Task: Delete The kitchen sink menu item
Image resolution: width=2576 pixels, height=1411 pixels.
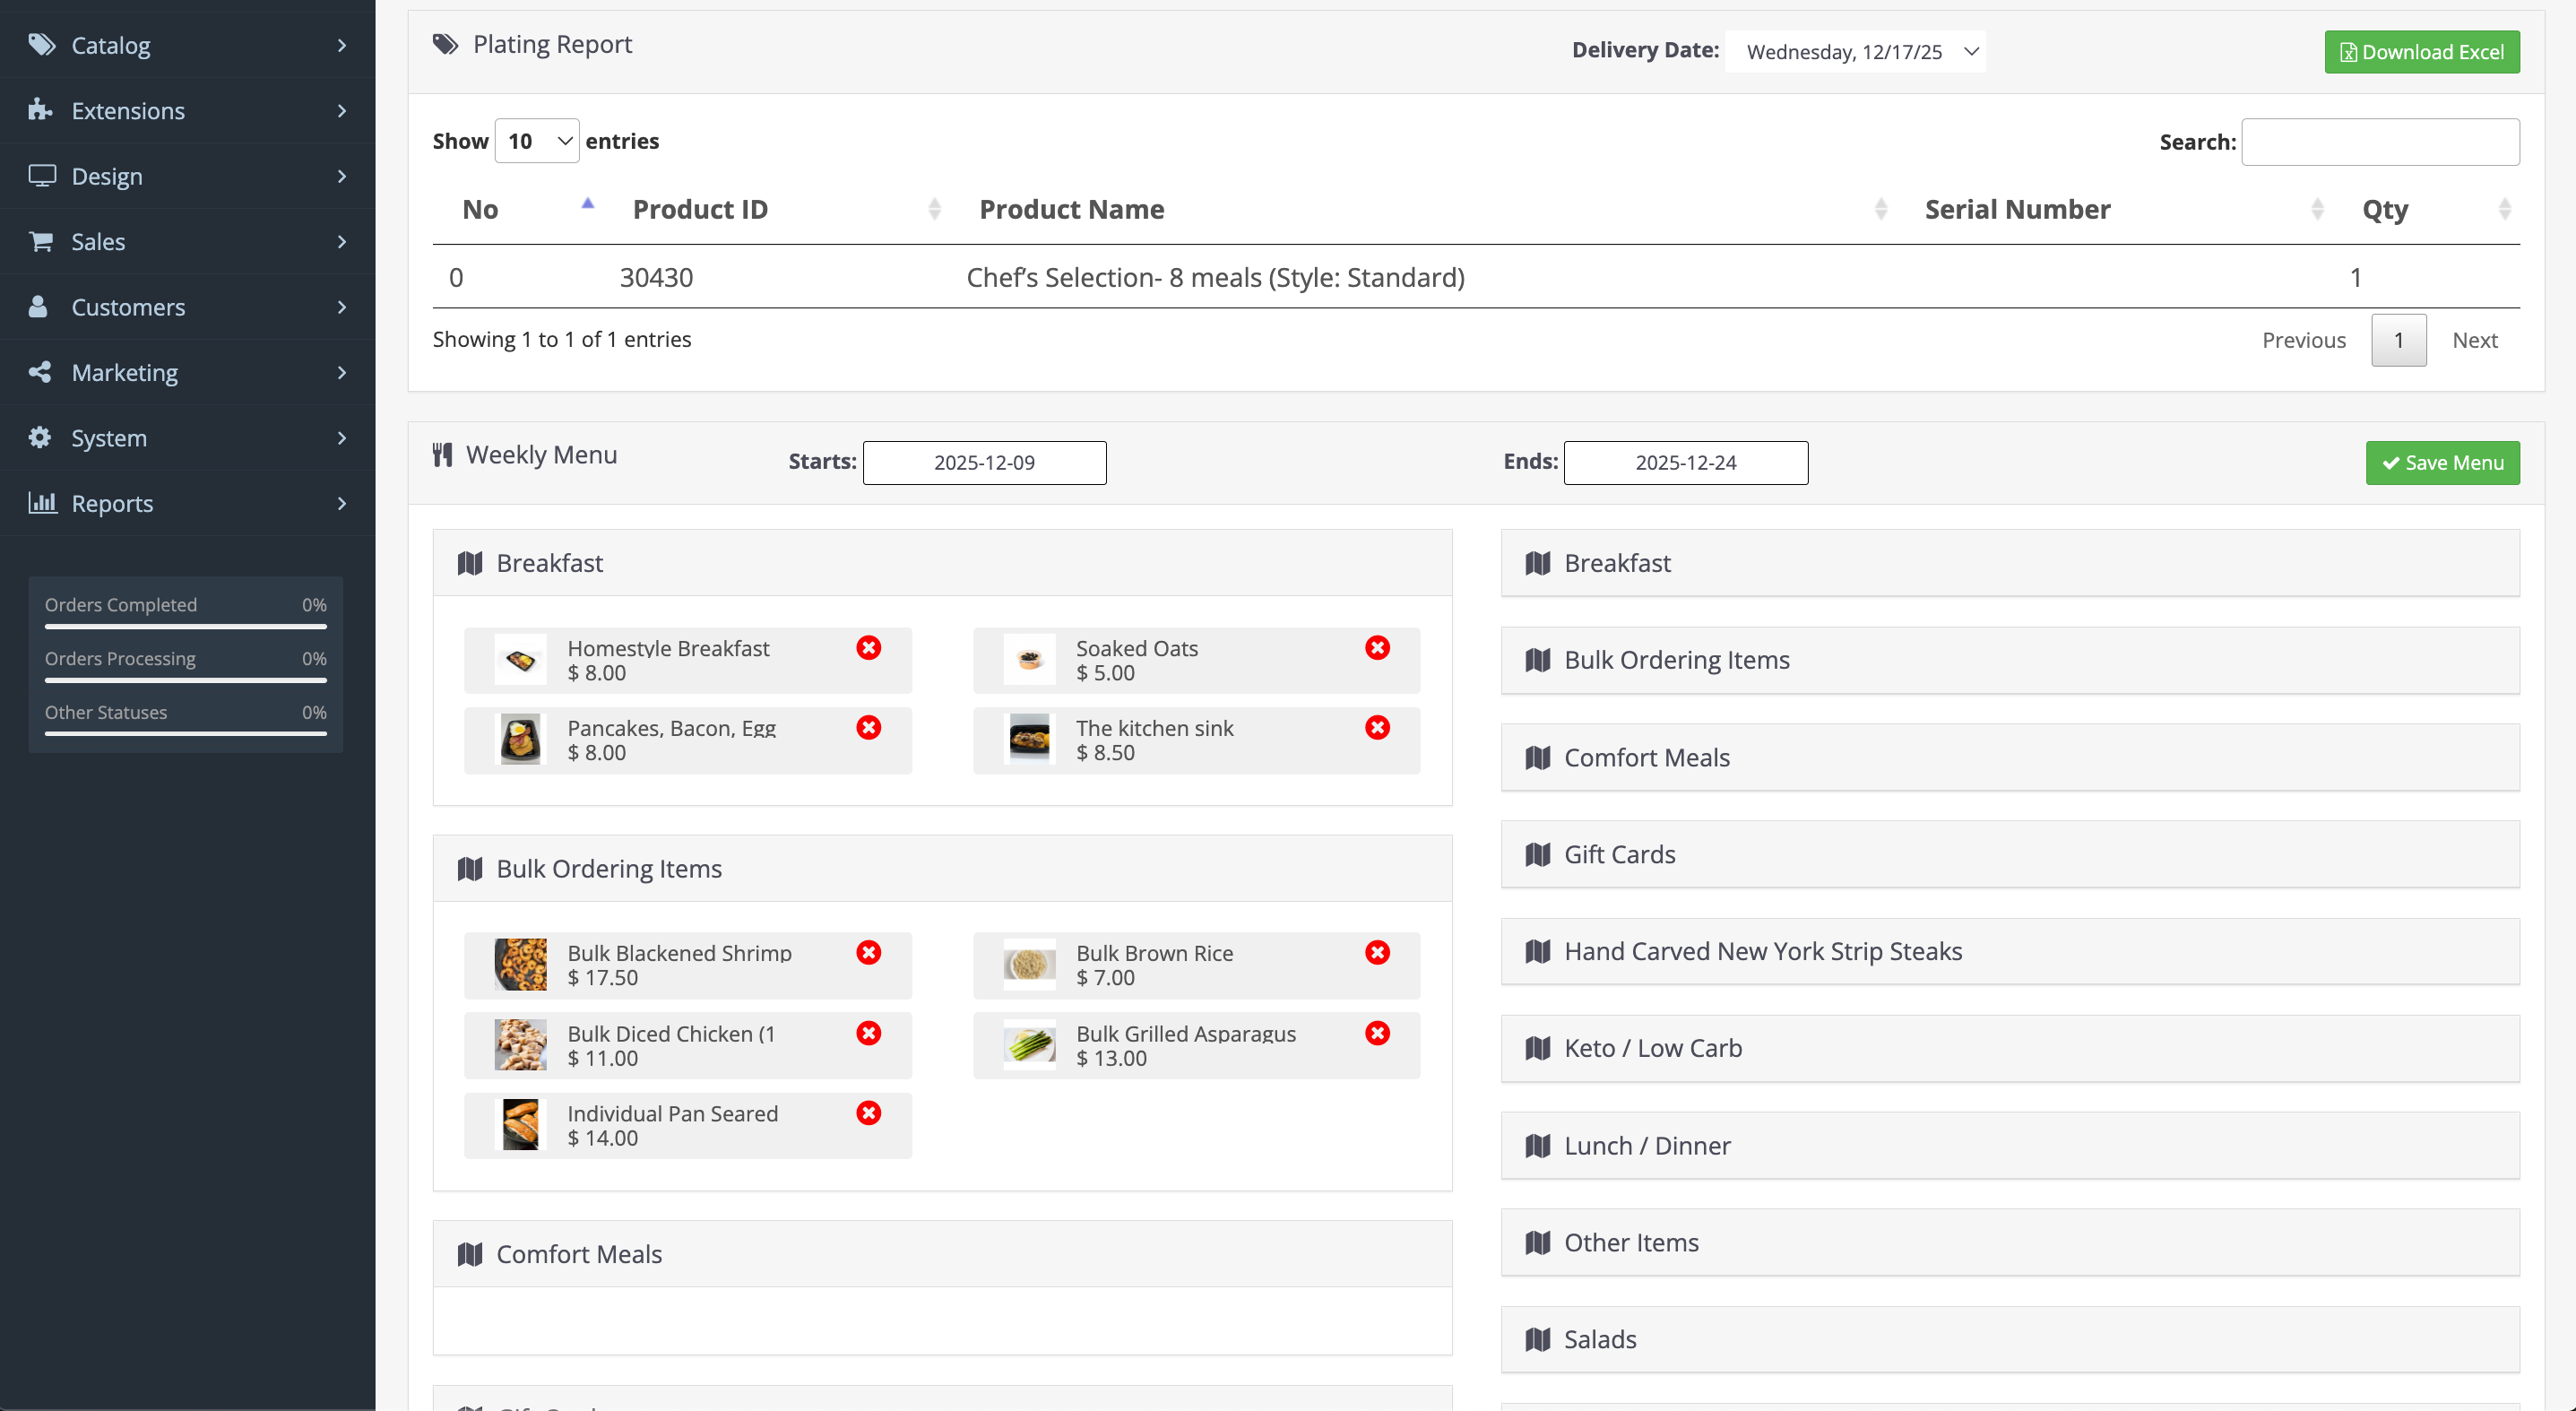Action: click(x=1377, y=728)
